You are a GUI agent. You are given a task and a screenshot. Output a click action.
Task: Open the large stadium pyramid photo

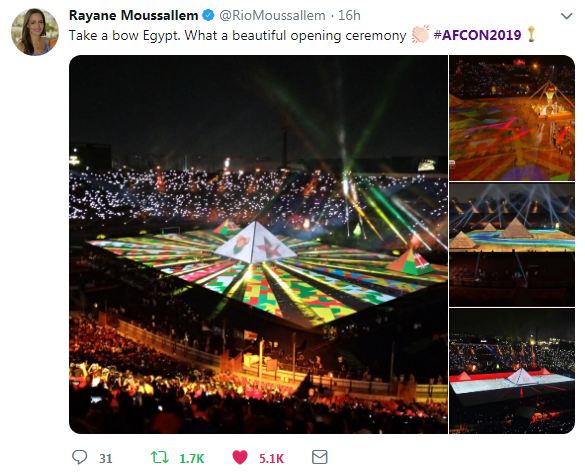(x=258, y=244)
